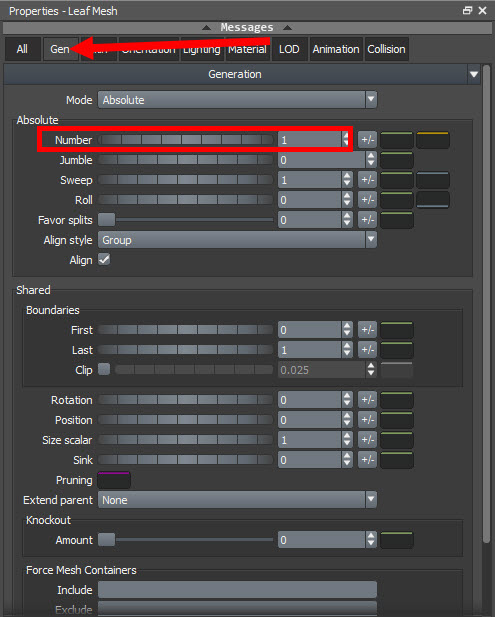This screenshot has height=617, width=495.
Task: Open the Mode dropdown set to Absolute
Action: [237, 100]
